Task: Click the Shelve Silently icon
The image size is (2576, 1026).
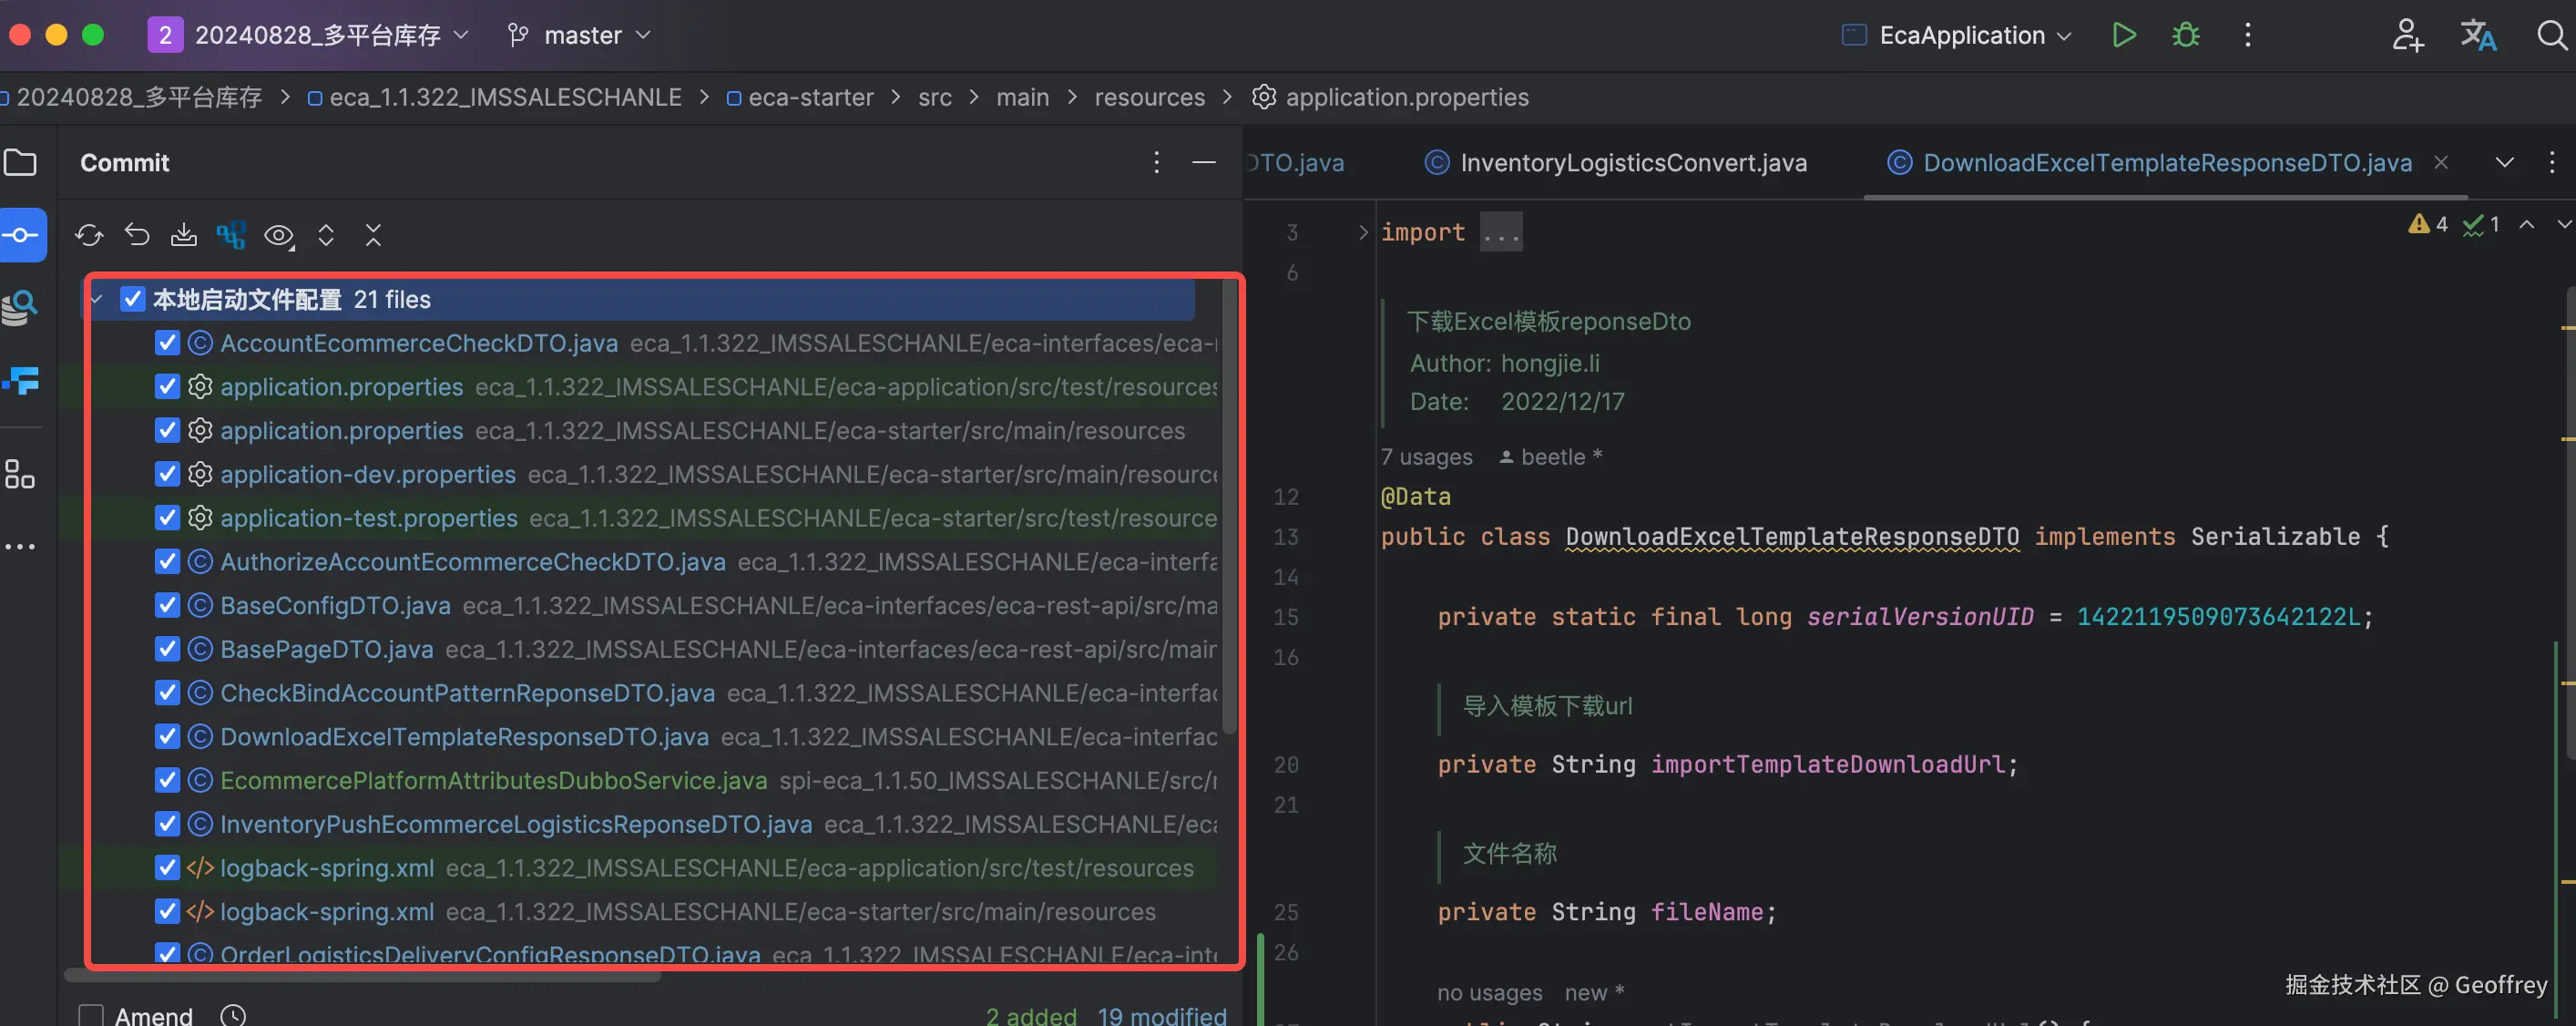Action: (x=184, y=235)
